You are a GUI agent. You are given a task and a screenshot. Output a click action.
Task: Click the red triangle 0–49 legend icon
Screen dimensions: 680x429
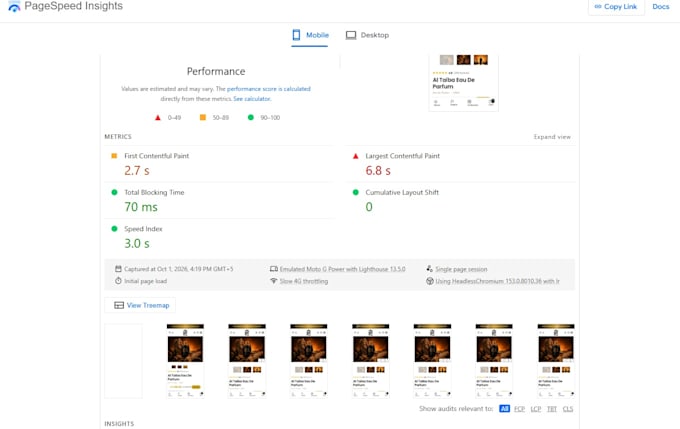tap(158, 118)
